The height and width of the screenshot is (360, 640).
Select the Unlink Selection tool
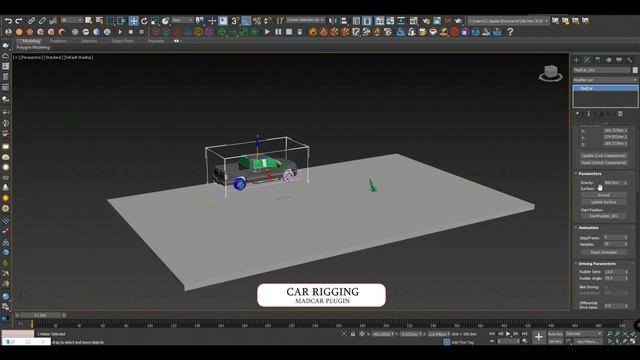point(42,20)
